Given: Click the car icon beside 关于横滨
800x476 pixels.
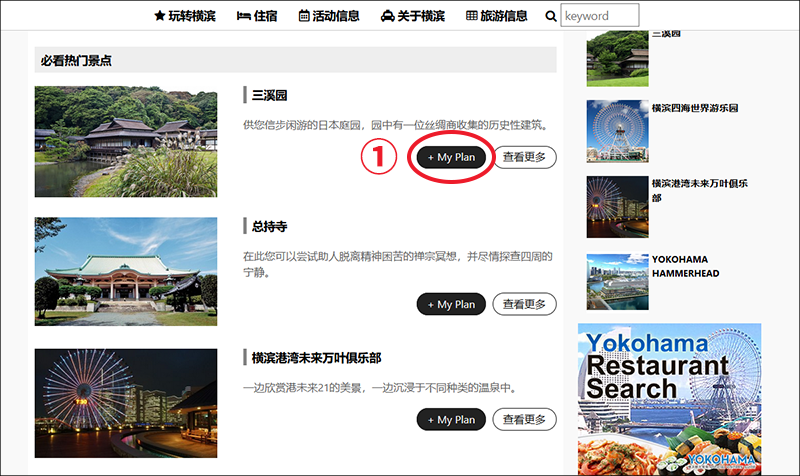Looking at the screenshot, I should pos(387,16).
